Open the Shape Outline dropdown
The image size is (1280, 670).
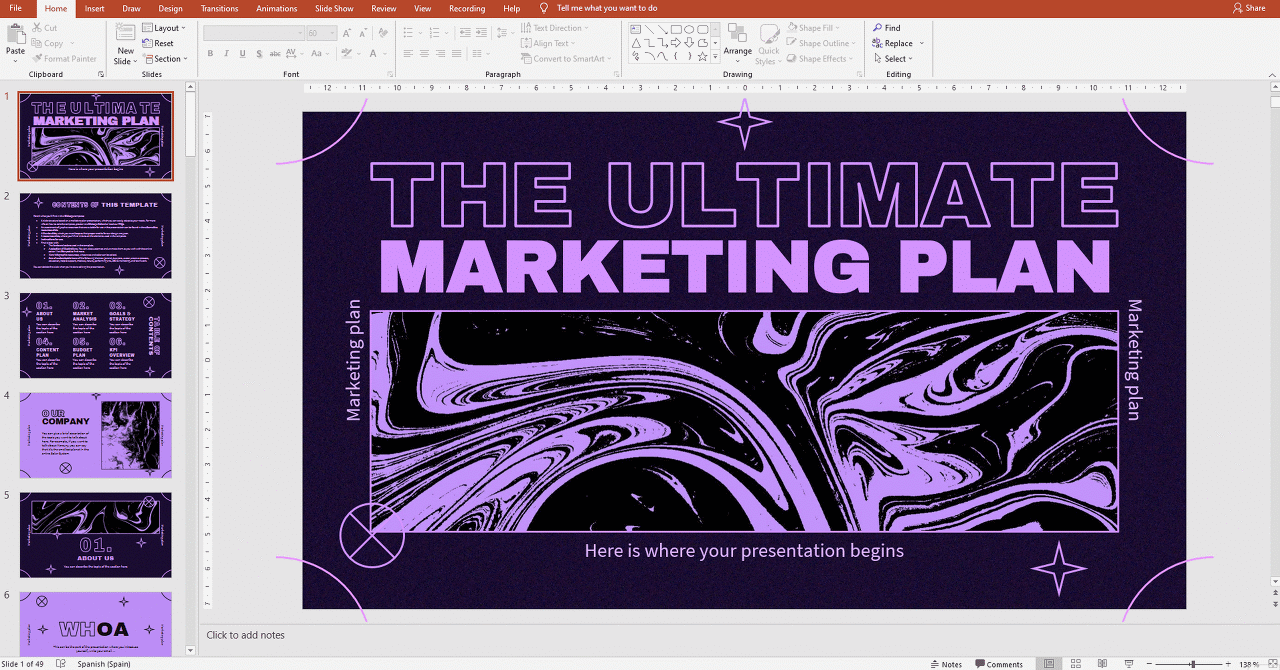(820, 43)
